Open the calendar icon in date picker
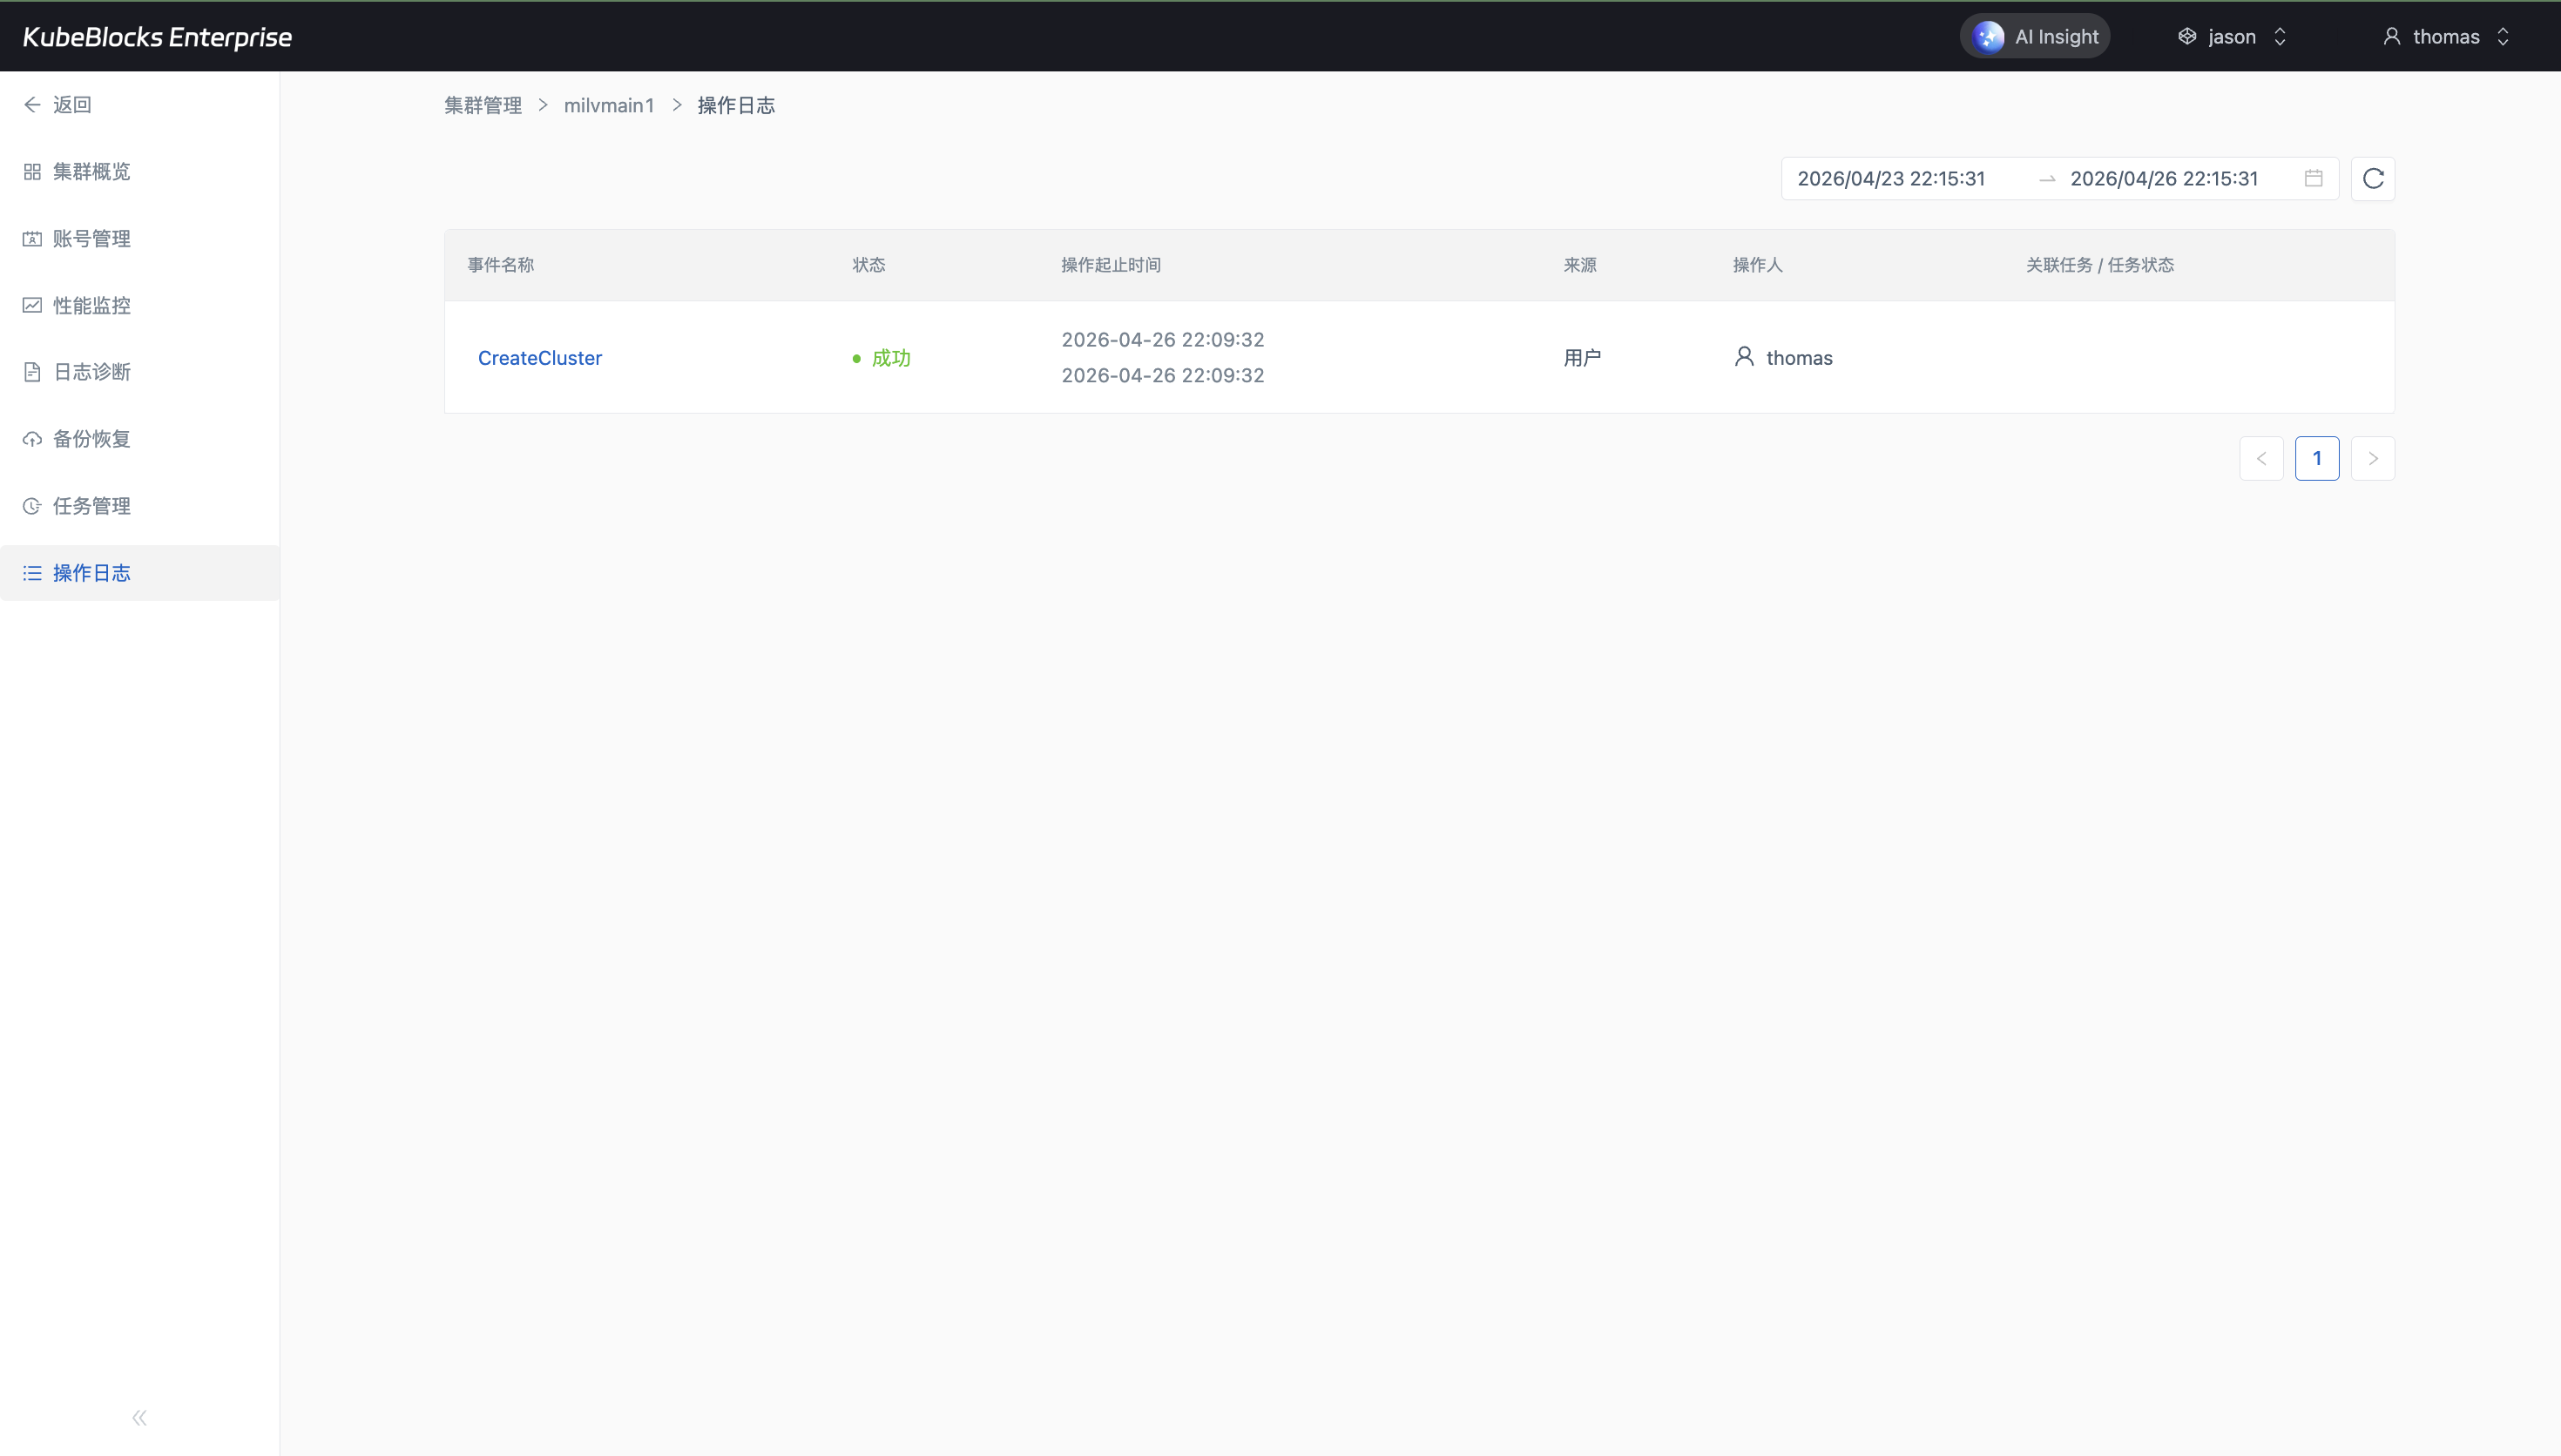 coord(2313,178)
